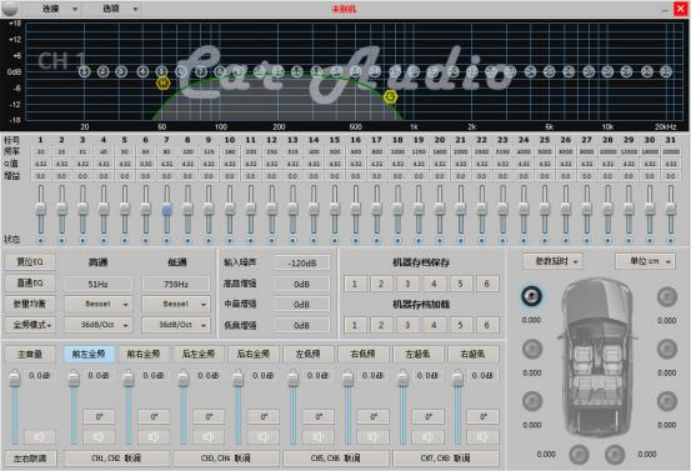The image size is (692, 472).
Task: Select the bottom-right subwoofer speaker under the car
Action: click(614, 454)
